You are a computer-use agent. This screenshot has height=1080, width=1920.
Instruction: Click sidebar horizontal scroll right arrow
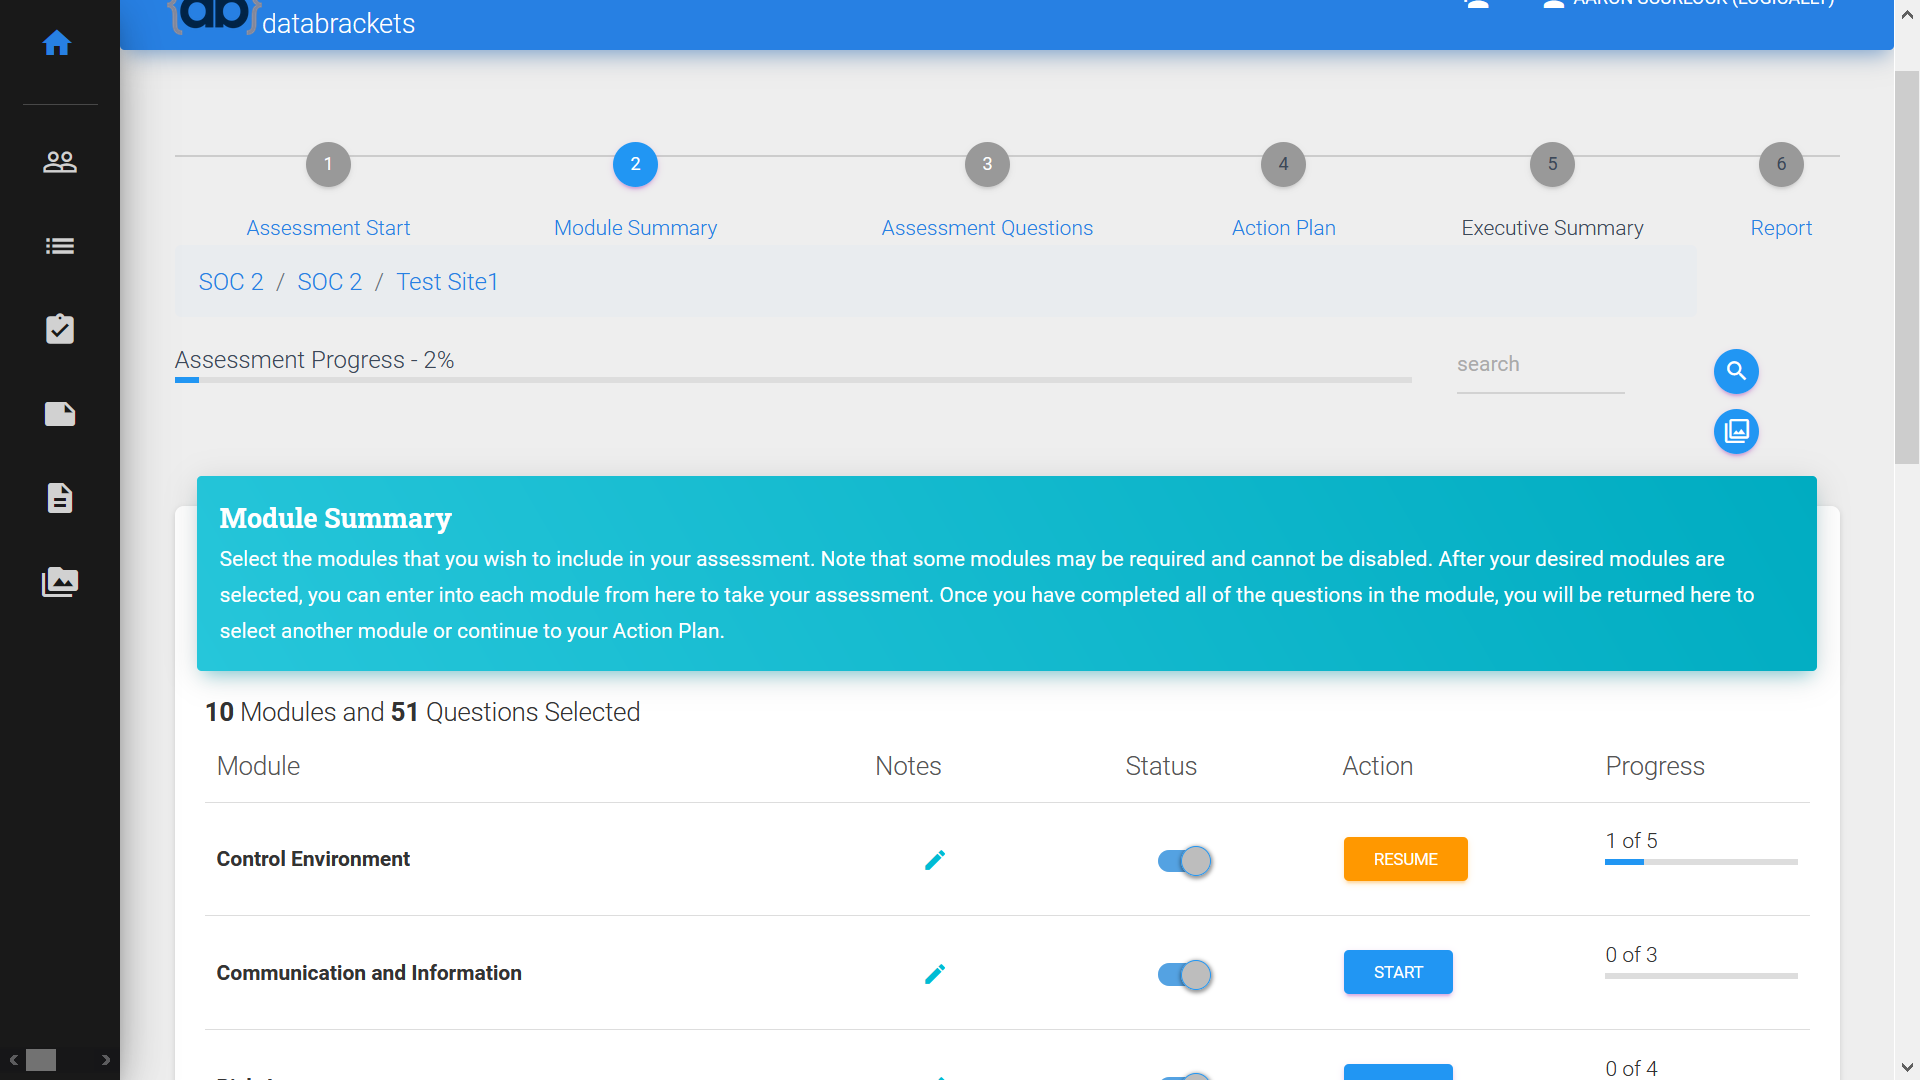(106, 1060)
